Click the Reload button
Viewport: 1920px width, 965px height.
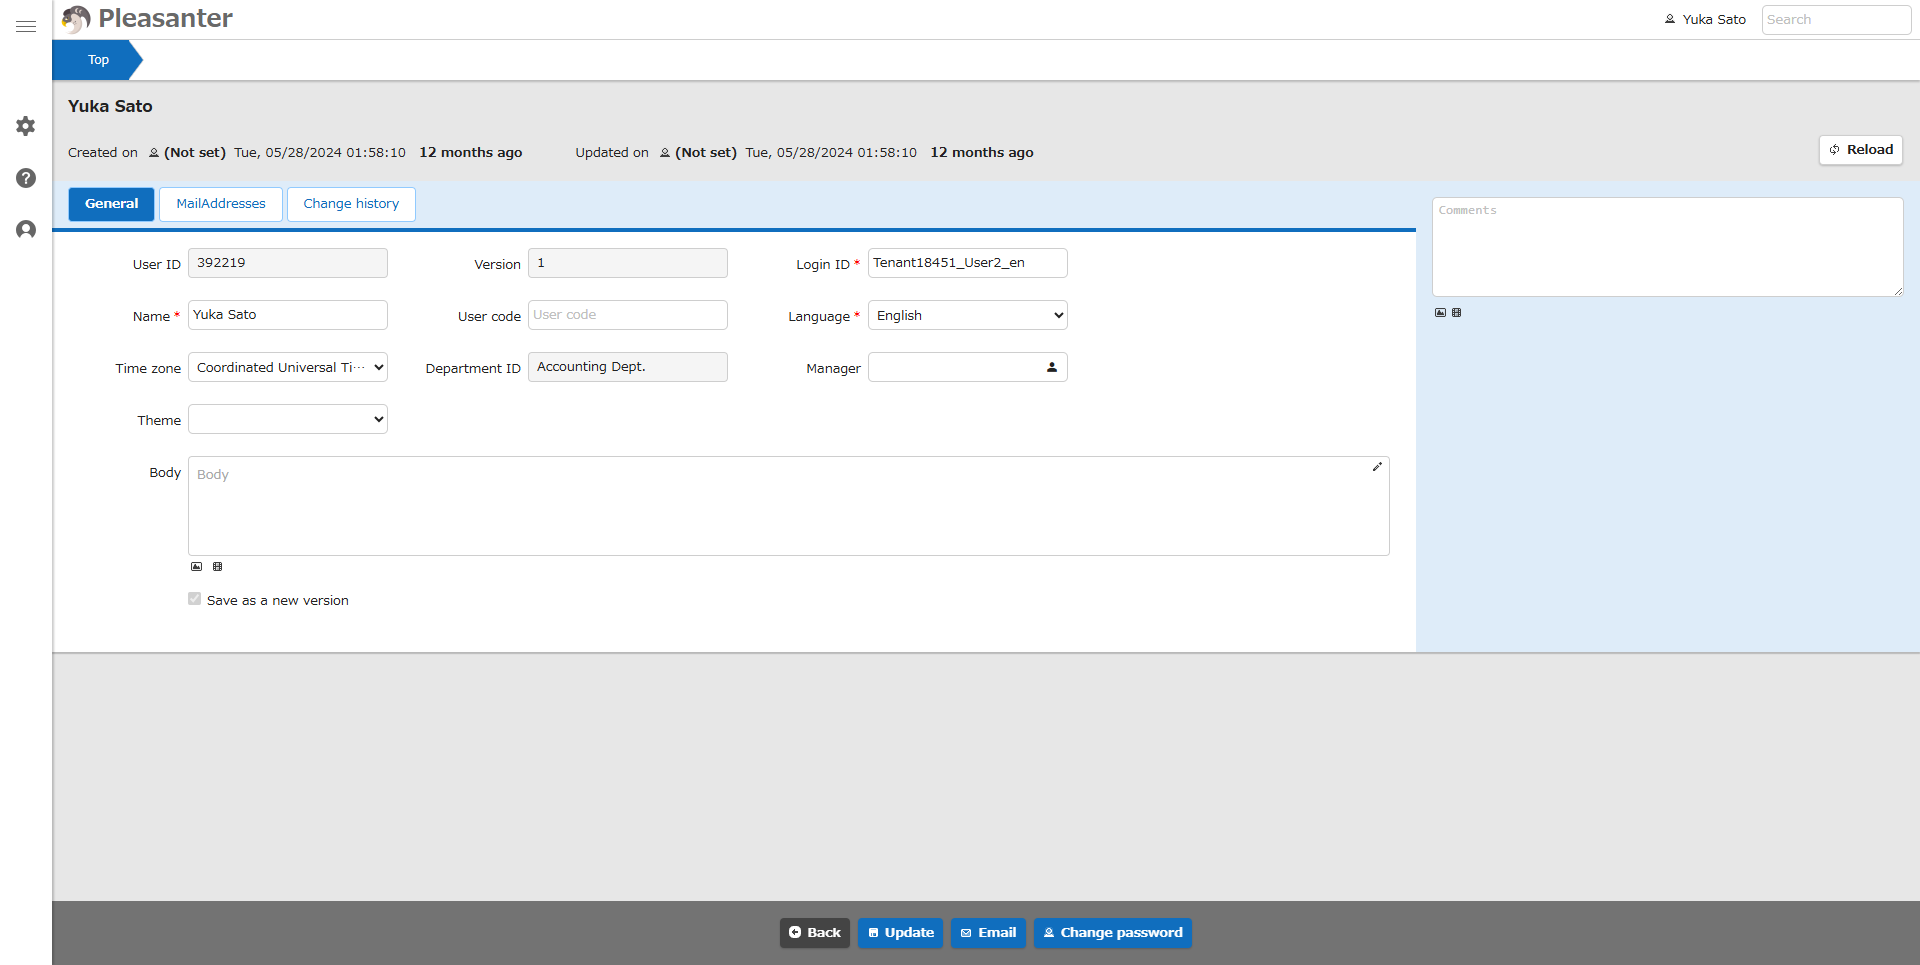pos(1861,150)
